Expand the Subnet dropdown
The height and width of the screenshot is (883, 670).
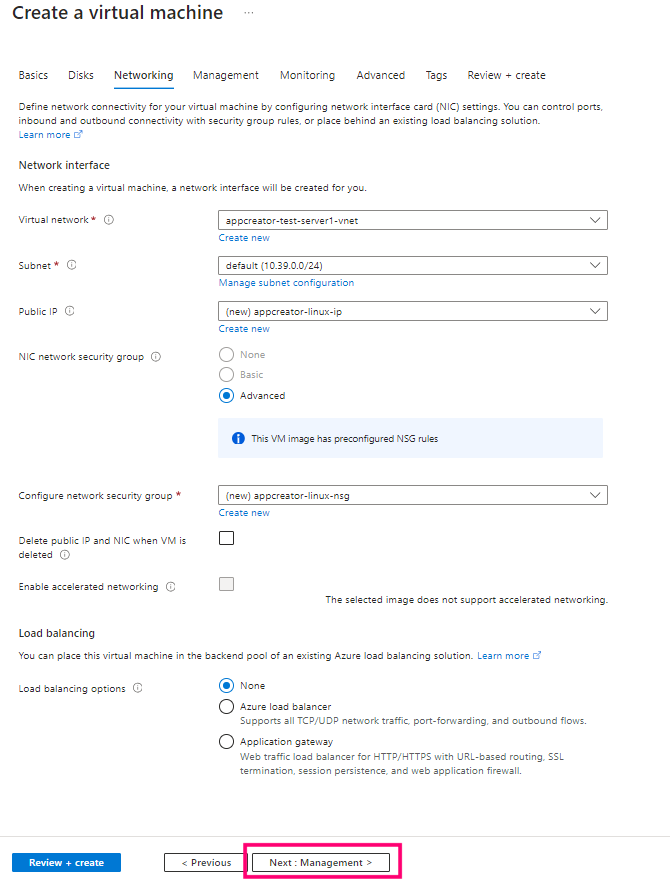tap(412, 265)
